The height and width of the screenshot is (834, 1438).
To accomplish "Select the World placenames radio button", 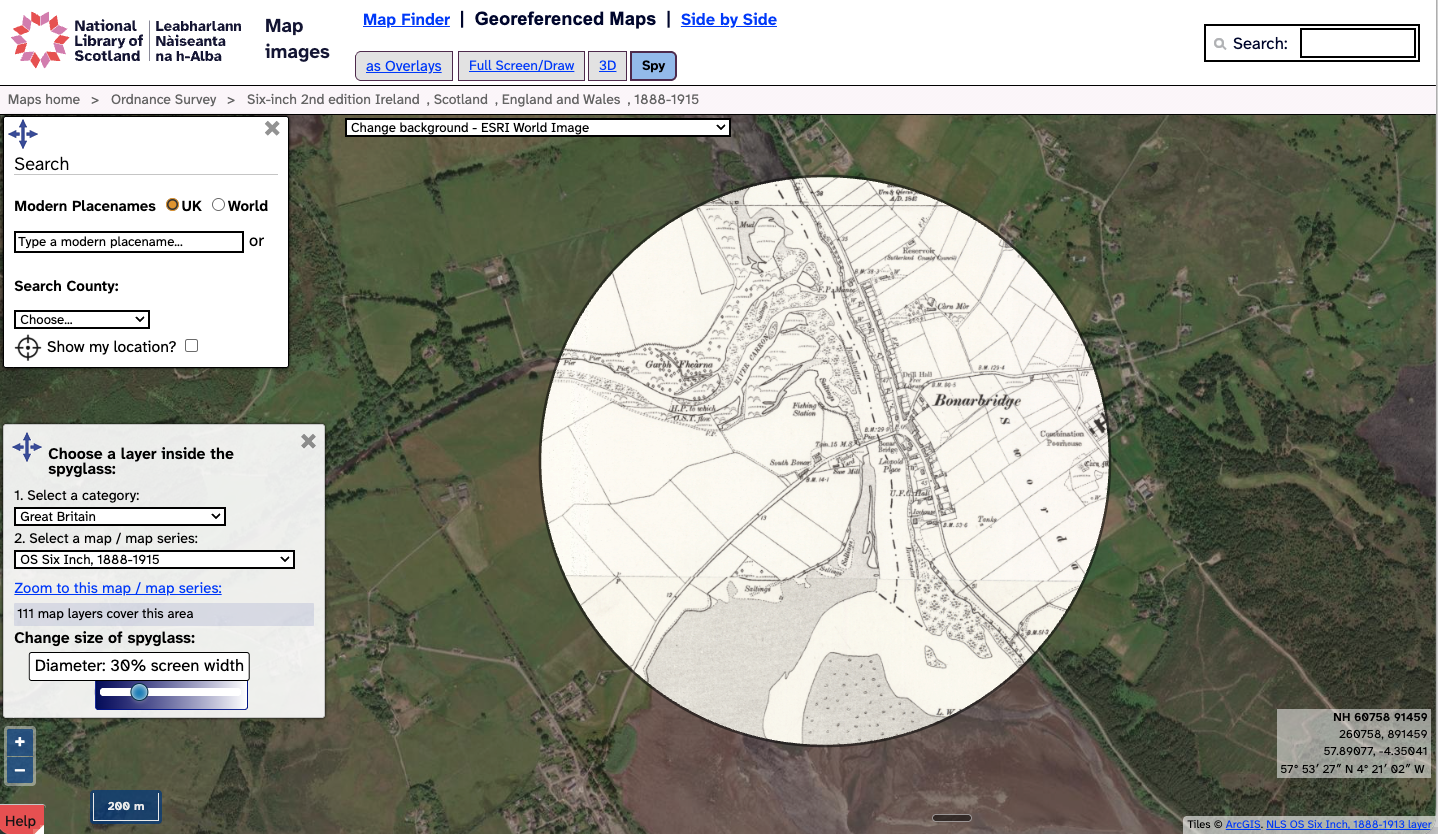I will point(218,205).
